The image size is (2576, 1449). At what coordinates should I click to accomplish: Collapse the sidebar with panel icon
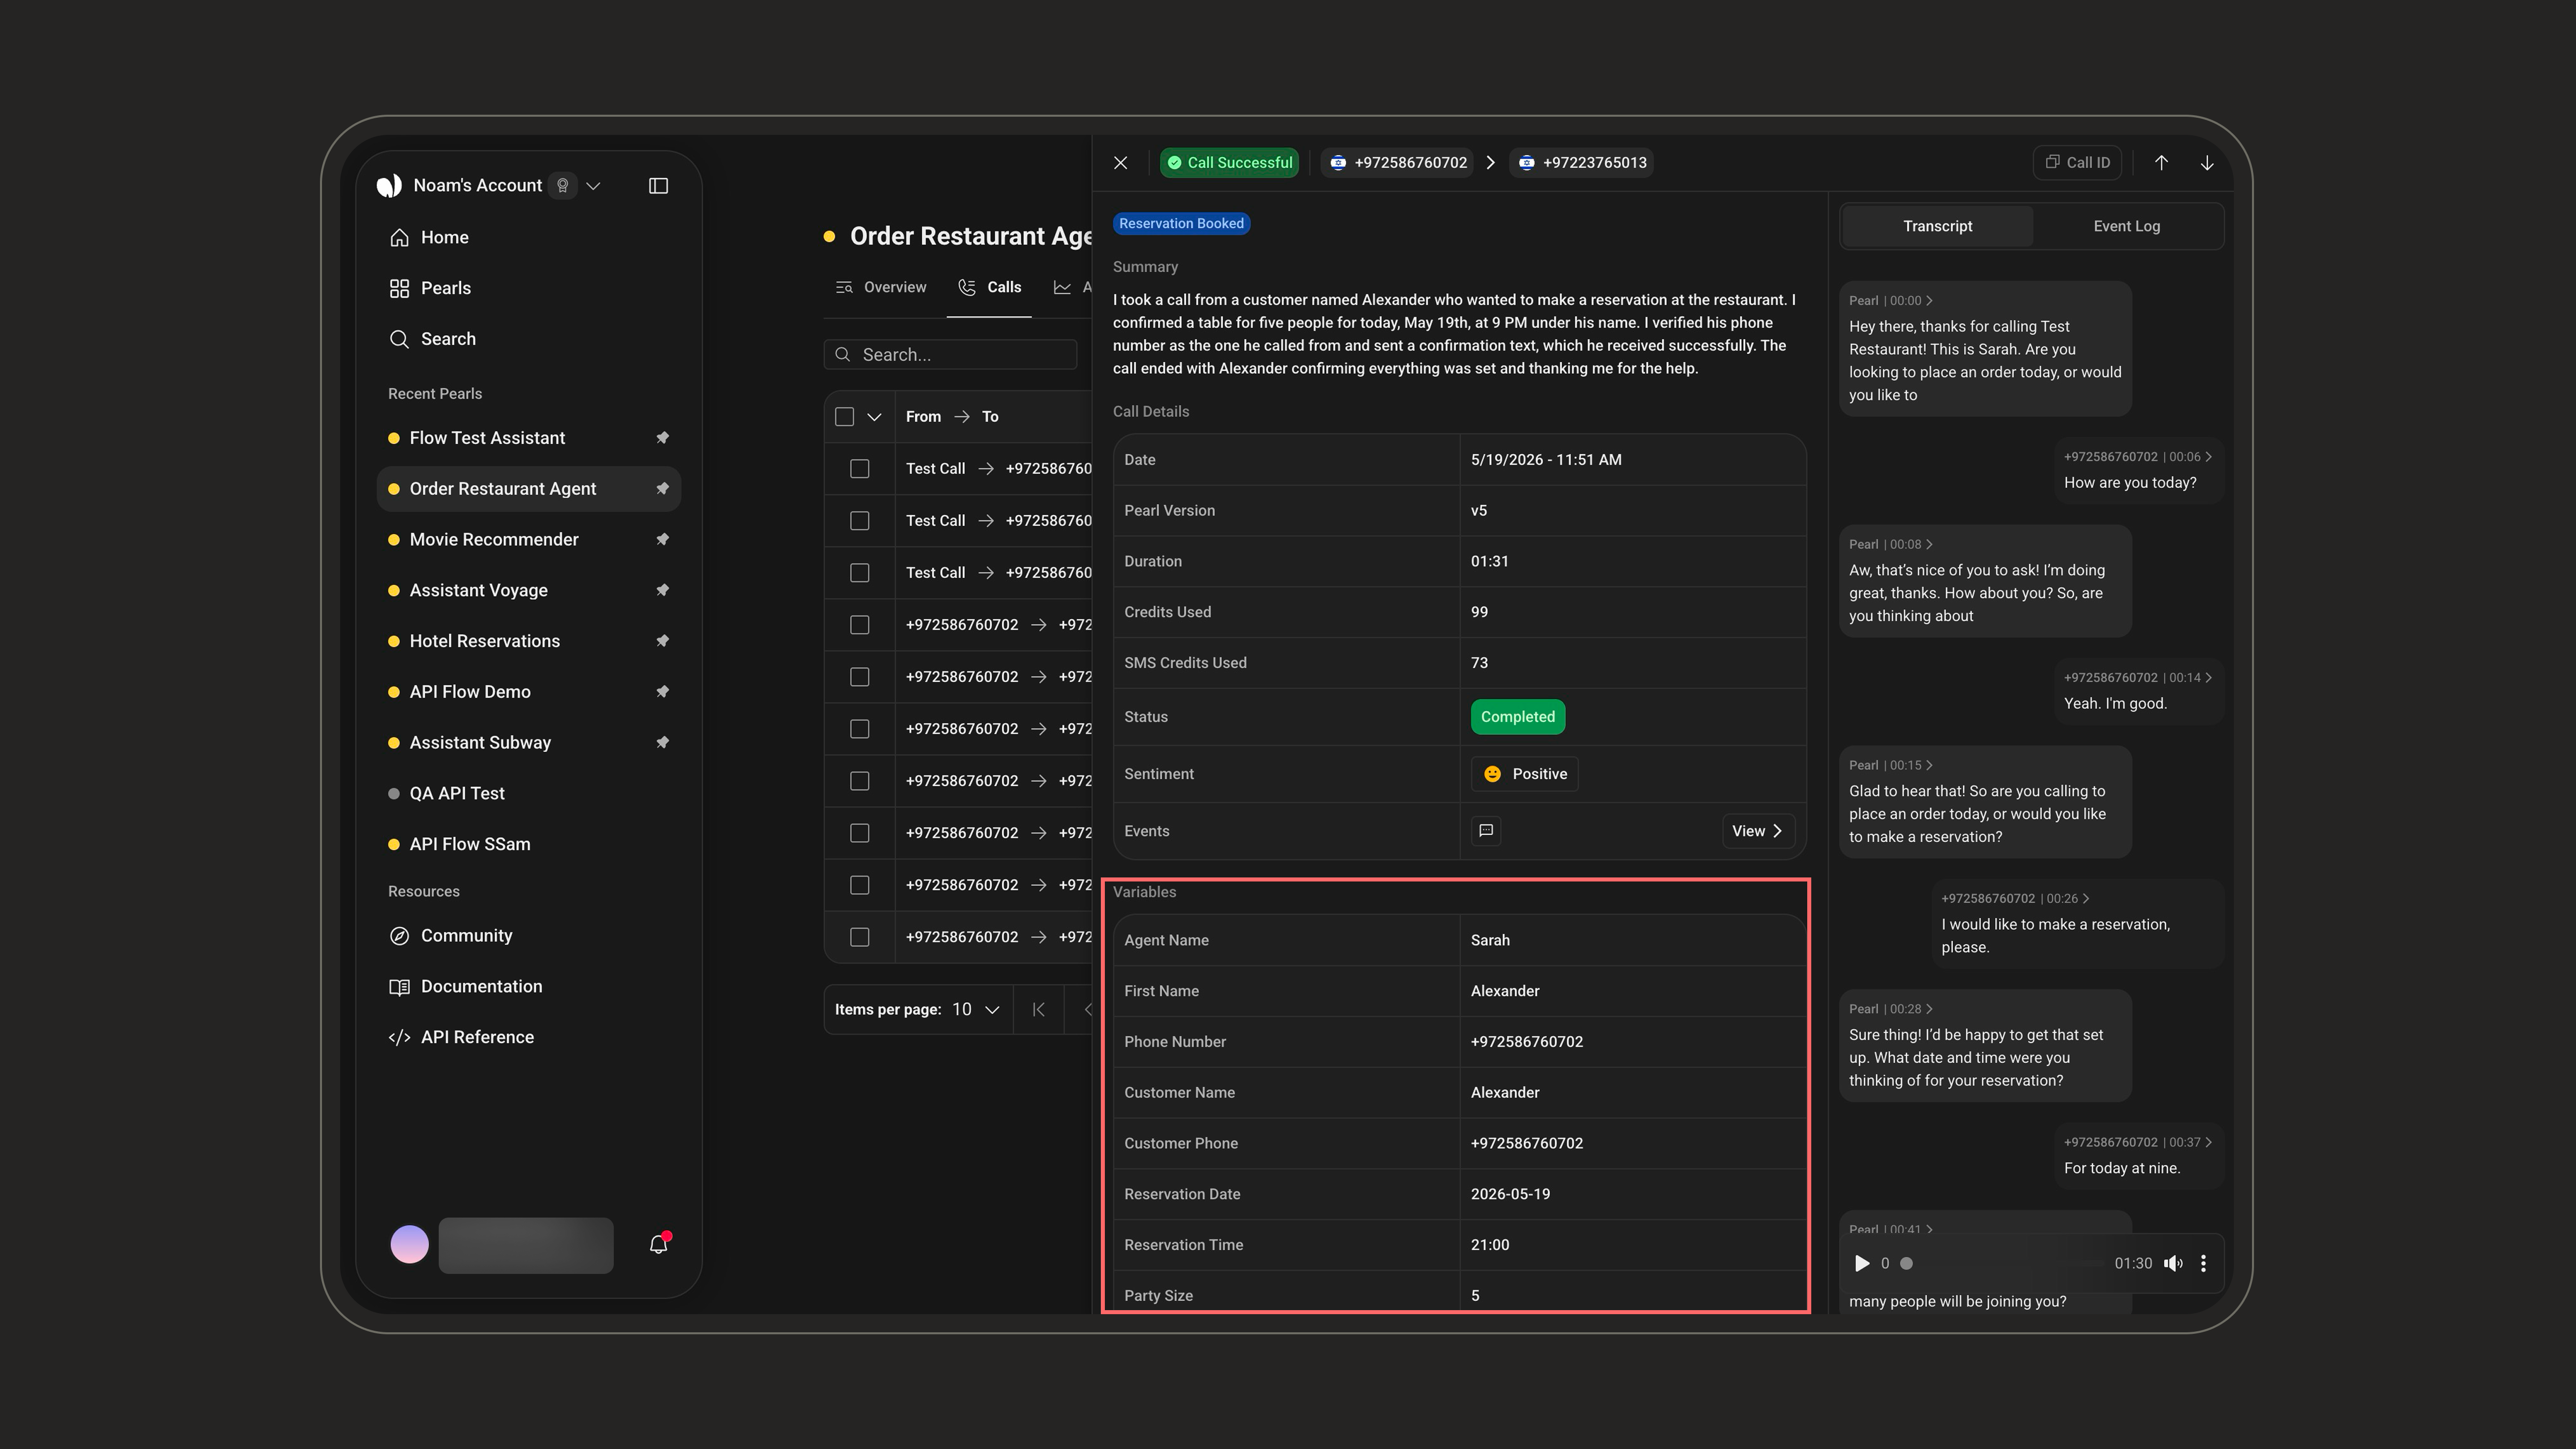tap(658, 186)
